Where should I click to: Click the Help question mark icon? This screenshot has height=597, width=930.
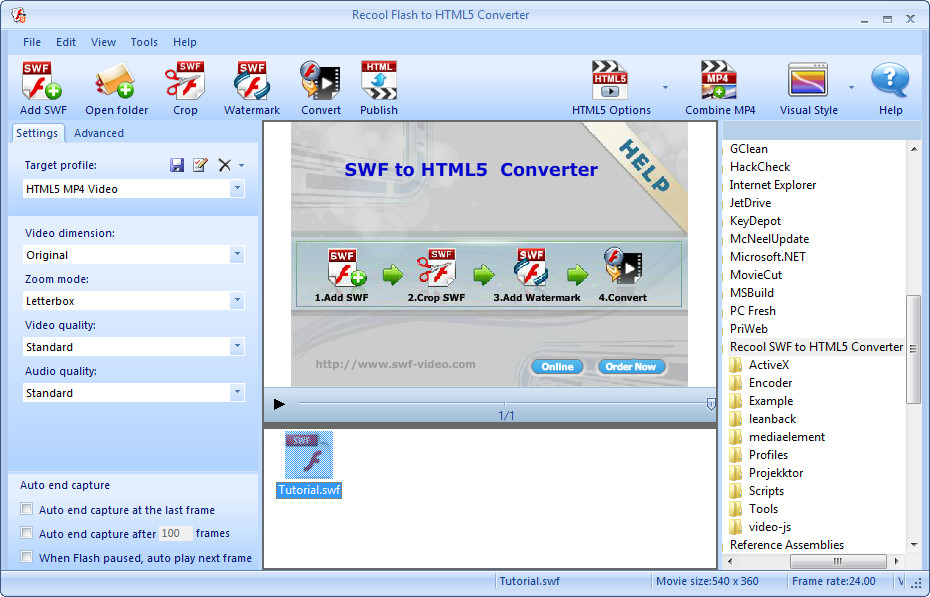click(x=890, y=80)
